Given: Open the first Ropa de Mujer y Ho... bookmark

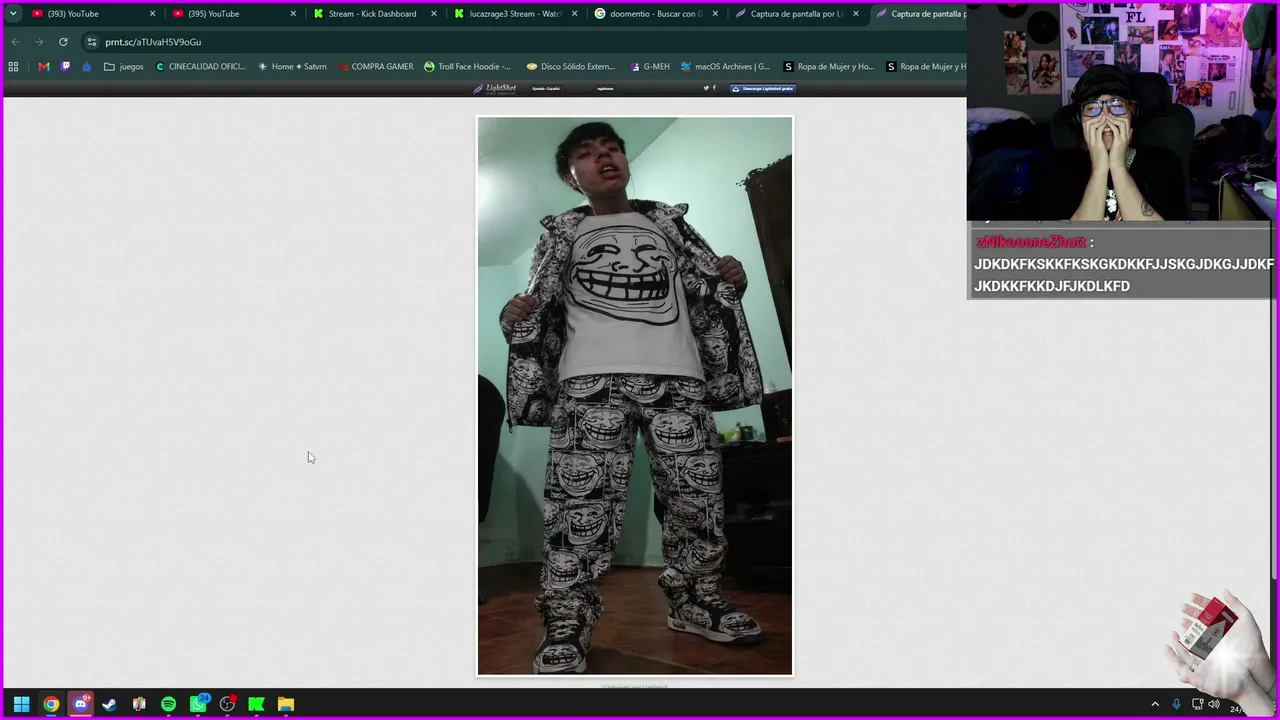Looking at the screenshot, I should 829,67.
